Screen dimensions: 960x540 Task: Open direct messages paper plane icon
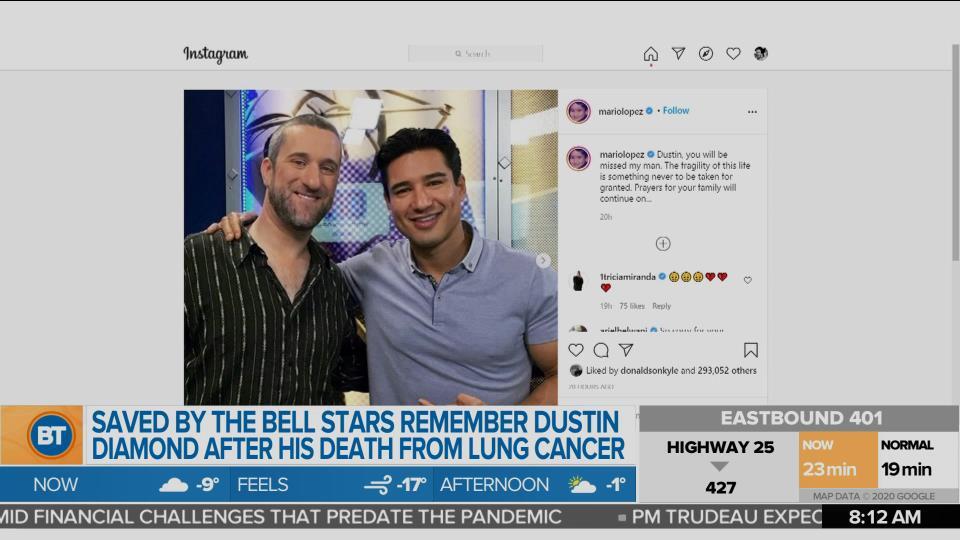678,54
